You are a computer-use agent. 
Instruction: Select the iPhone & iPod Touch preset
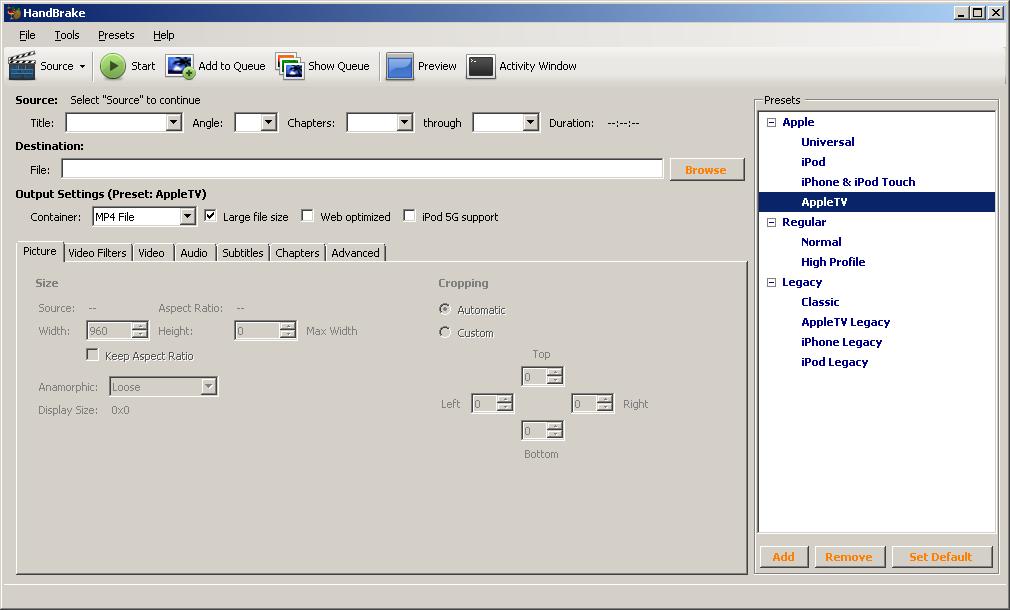858,182
